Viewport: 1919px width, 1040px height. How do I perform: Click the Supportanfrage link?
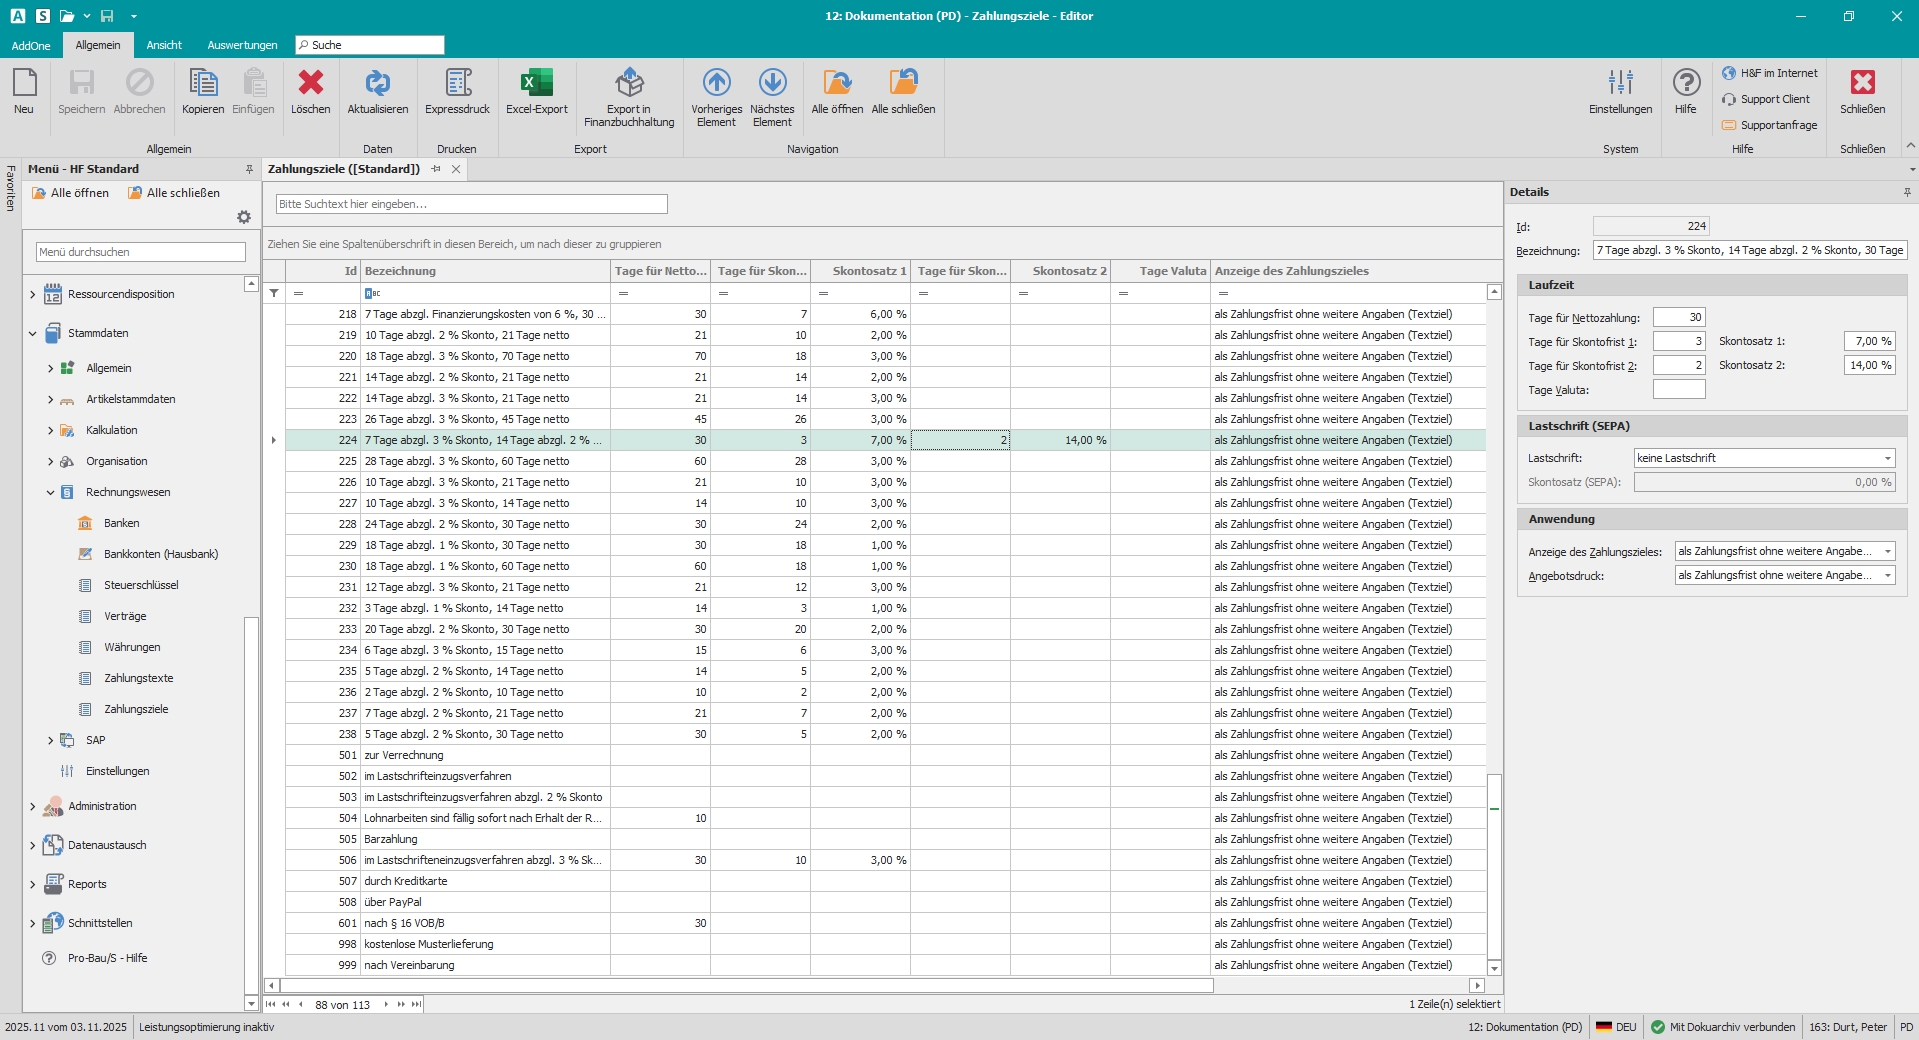[1778, 125]
